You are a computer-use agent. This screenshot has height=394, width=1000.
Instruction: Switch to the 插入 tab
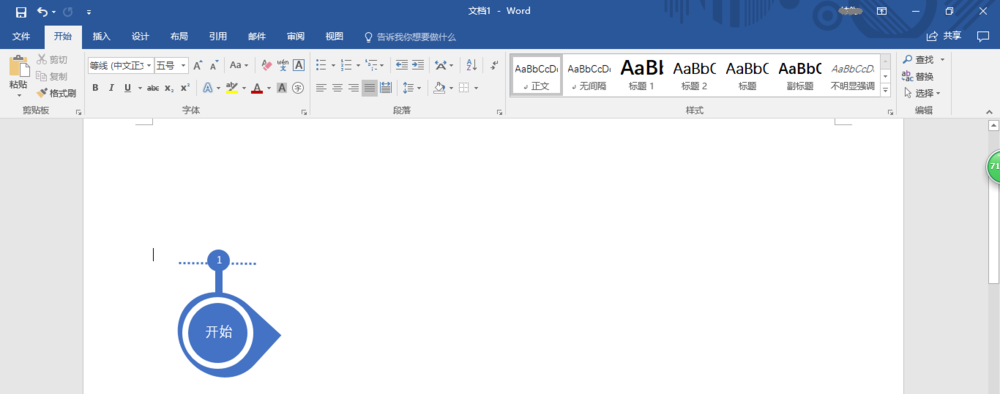coord(101,36)
